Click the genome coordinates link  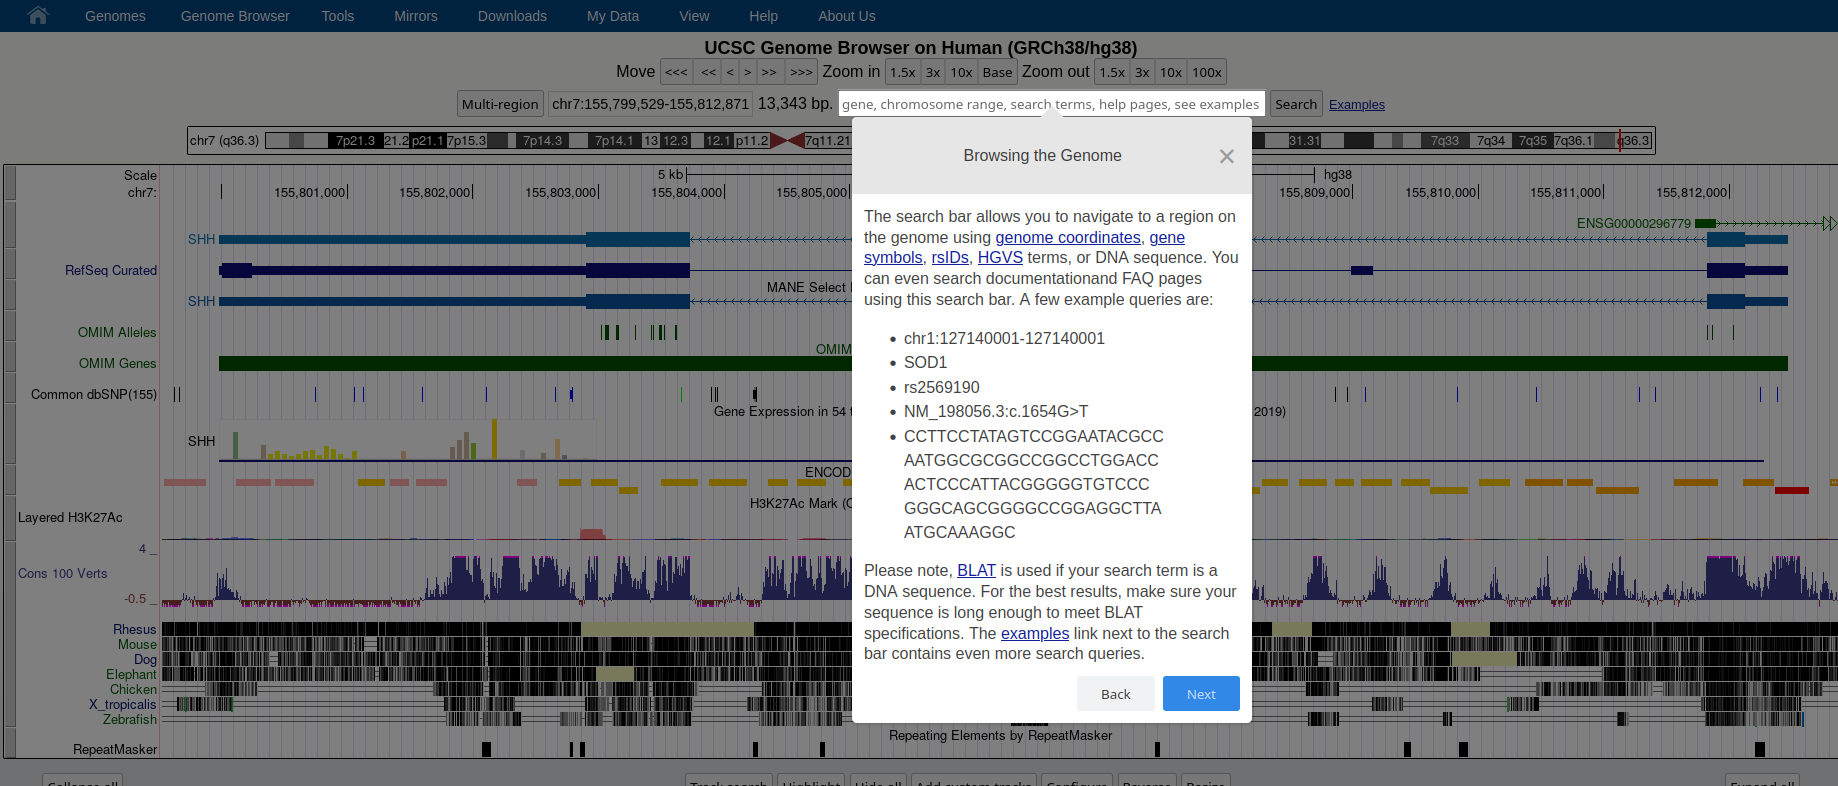[1067, 237]
